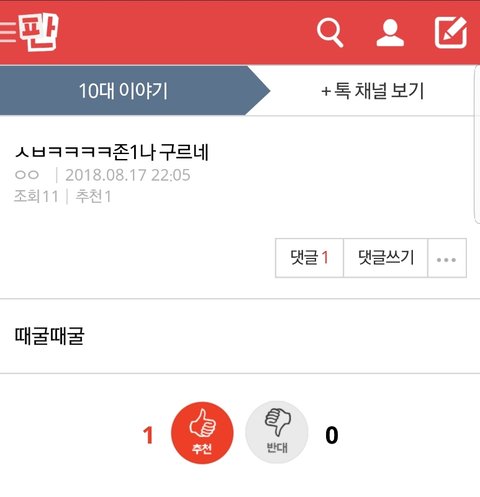
Task: Open the three-dots more options button
Action: coord(447,258)
